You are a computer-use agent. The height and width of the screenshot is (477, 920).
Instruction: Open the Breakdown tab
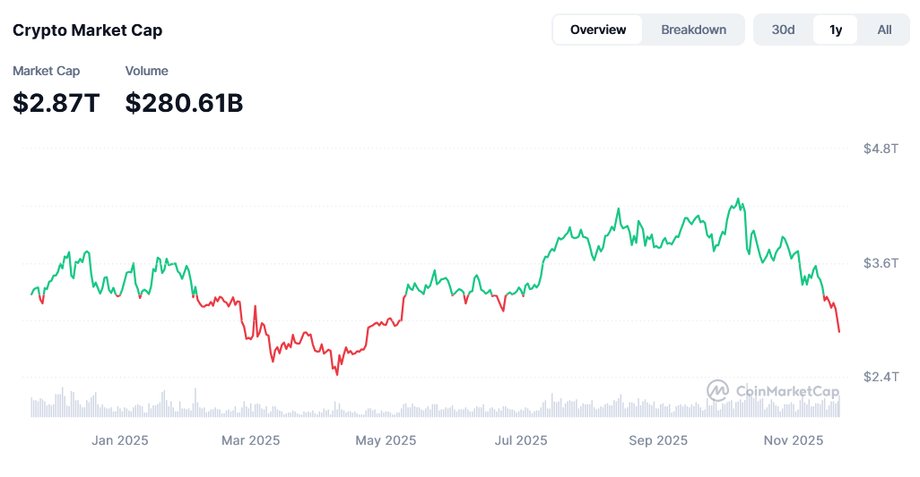[693, 30]
